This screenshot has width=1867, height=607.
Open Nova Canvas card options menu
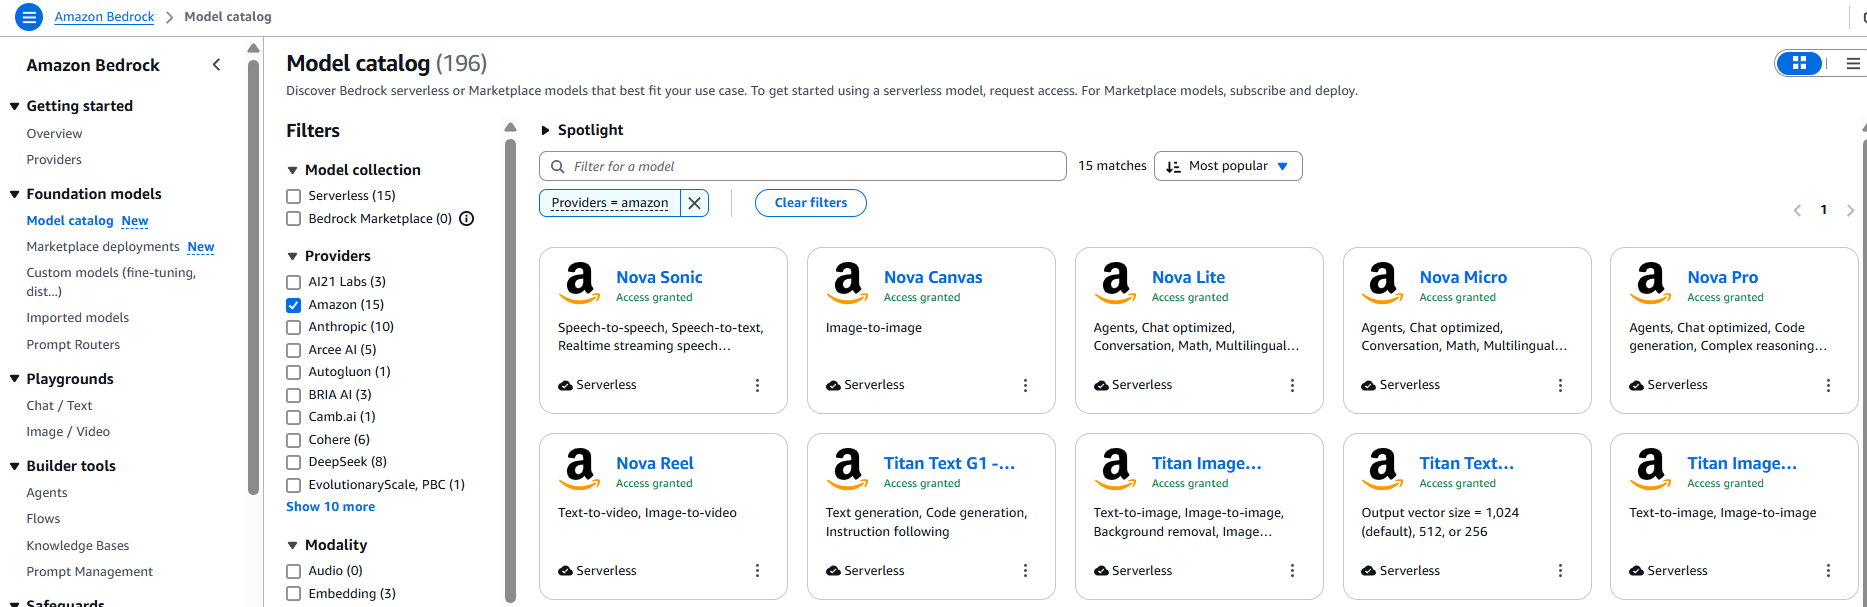click(1025, 385)
